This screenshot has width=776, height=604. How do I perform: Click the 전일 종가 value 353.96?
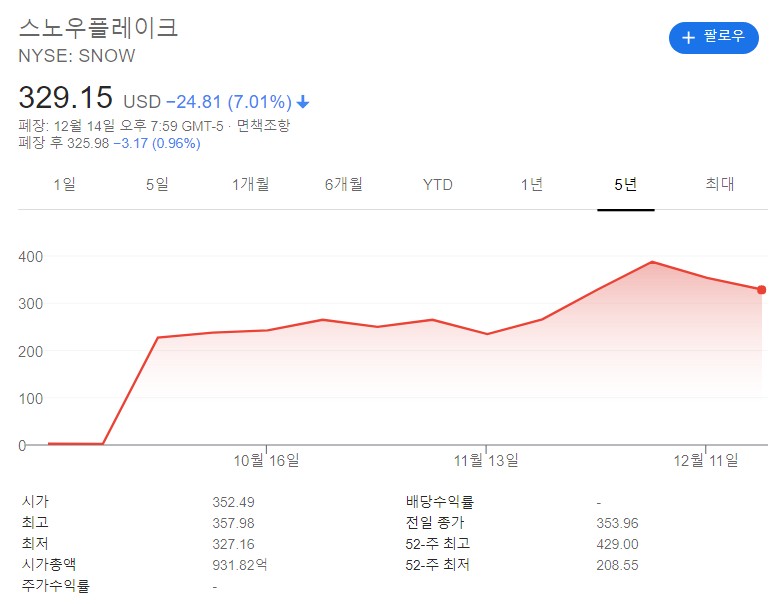tap(618, 523)
